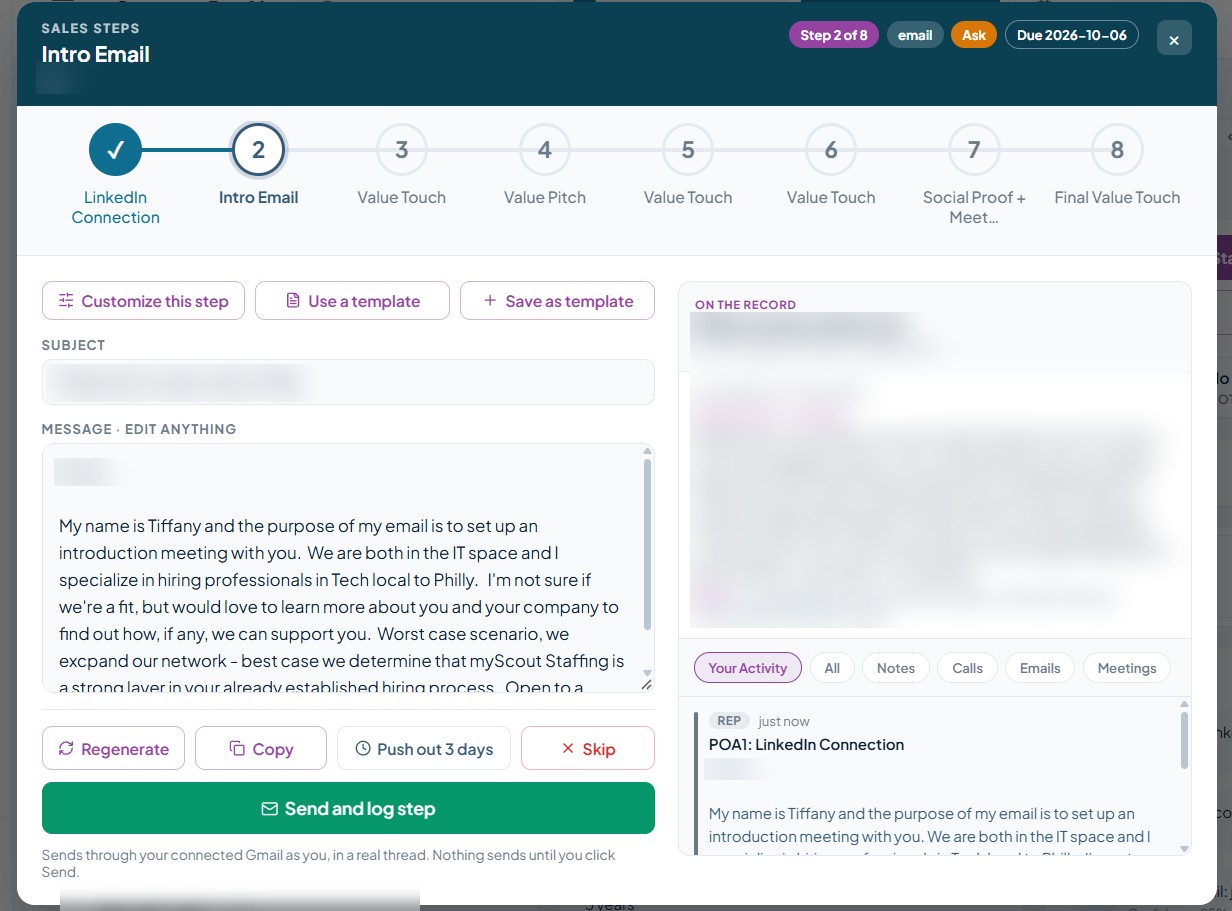Click Customize this step button

[143, 301]
